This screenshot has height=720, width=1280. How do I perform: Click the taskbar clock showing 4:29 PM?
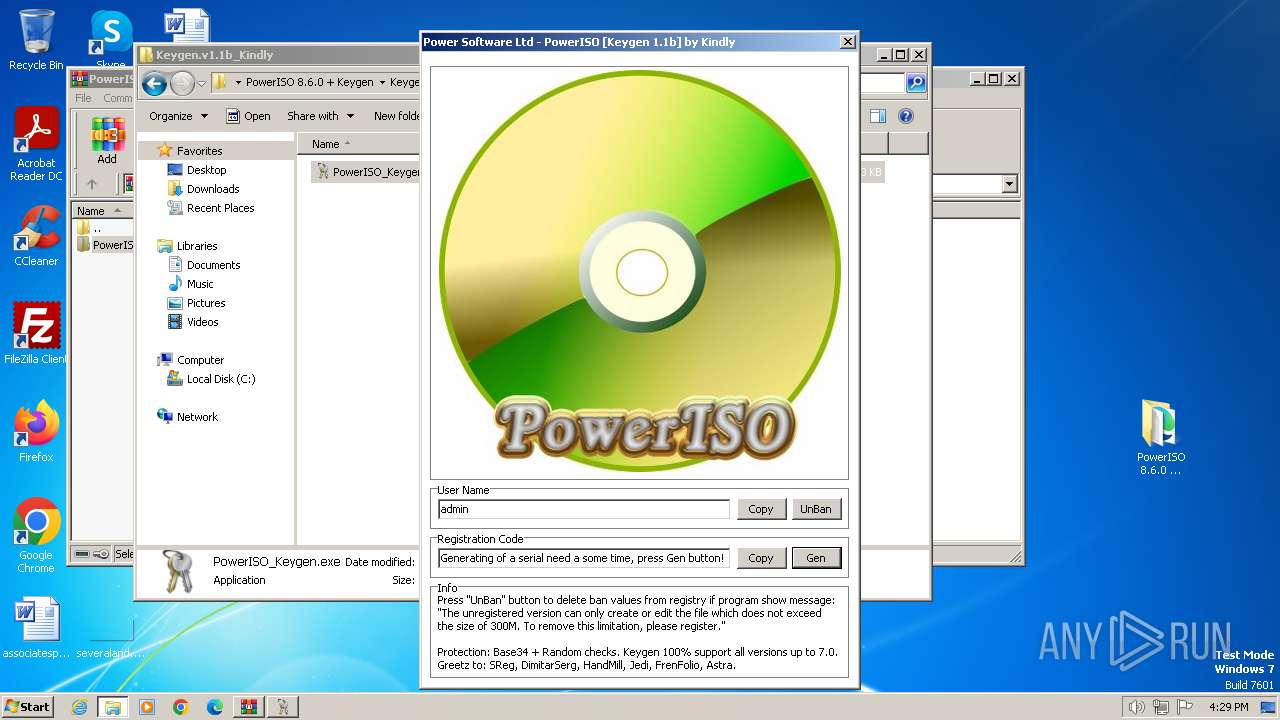point(1229,707)
